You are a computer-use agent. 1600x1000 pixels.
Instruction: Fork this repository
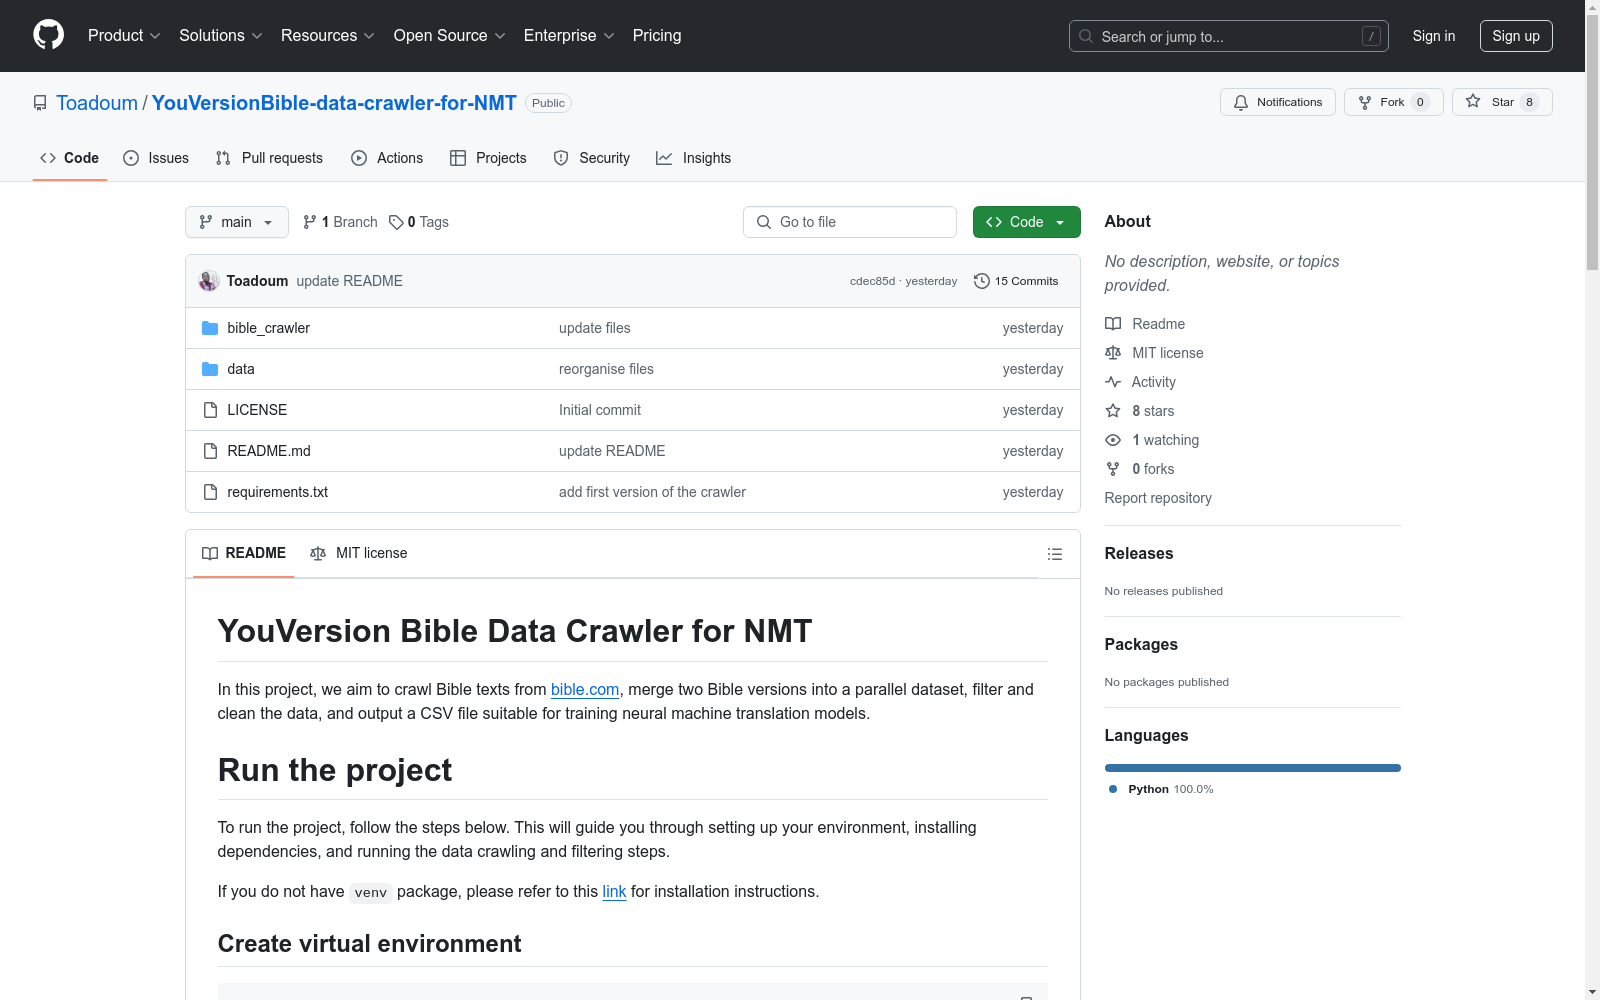[1394, 102]
